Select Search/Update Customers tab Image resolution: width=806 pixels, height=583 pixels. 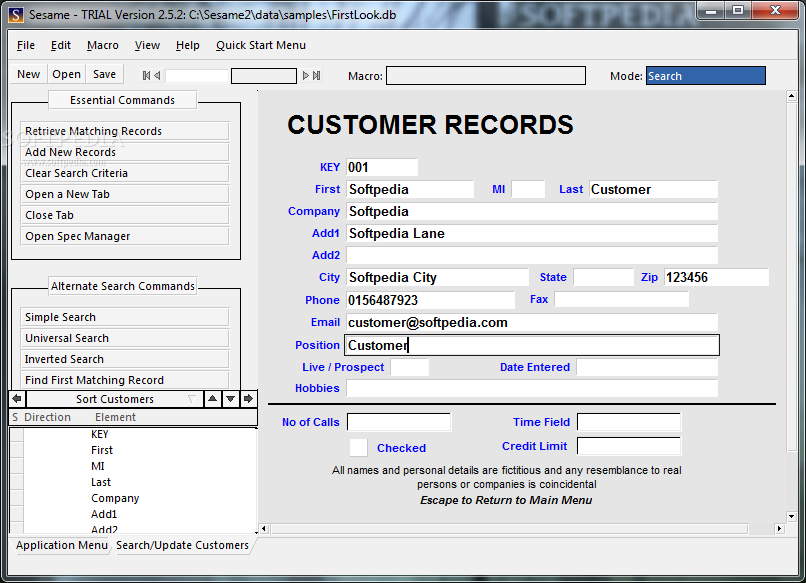[182, 545]
